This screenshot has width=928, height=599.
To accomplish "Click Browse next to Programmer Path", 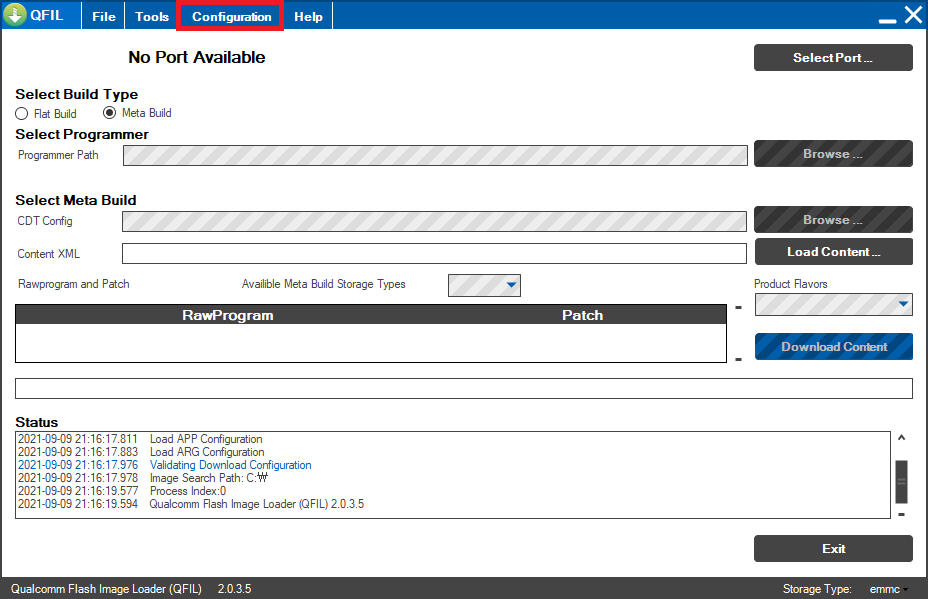I will [x=833, y=154].
